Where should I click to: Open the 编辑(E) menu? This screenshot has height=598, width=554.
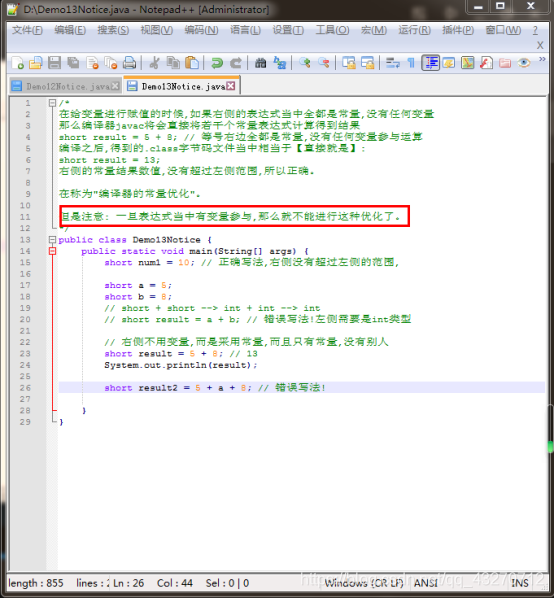coord(70,30)
